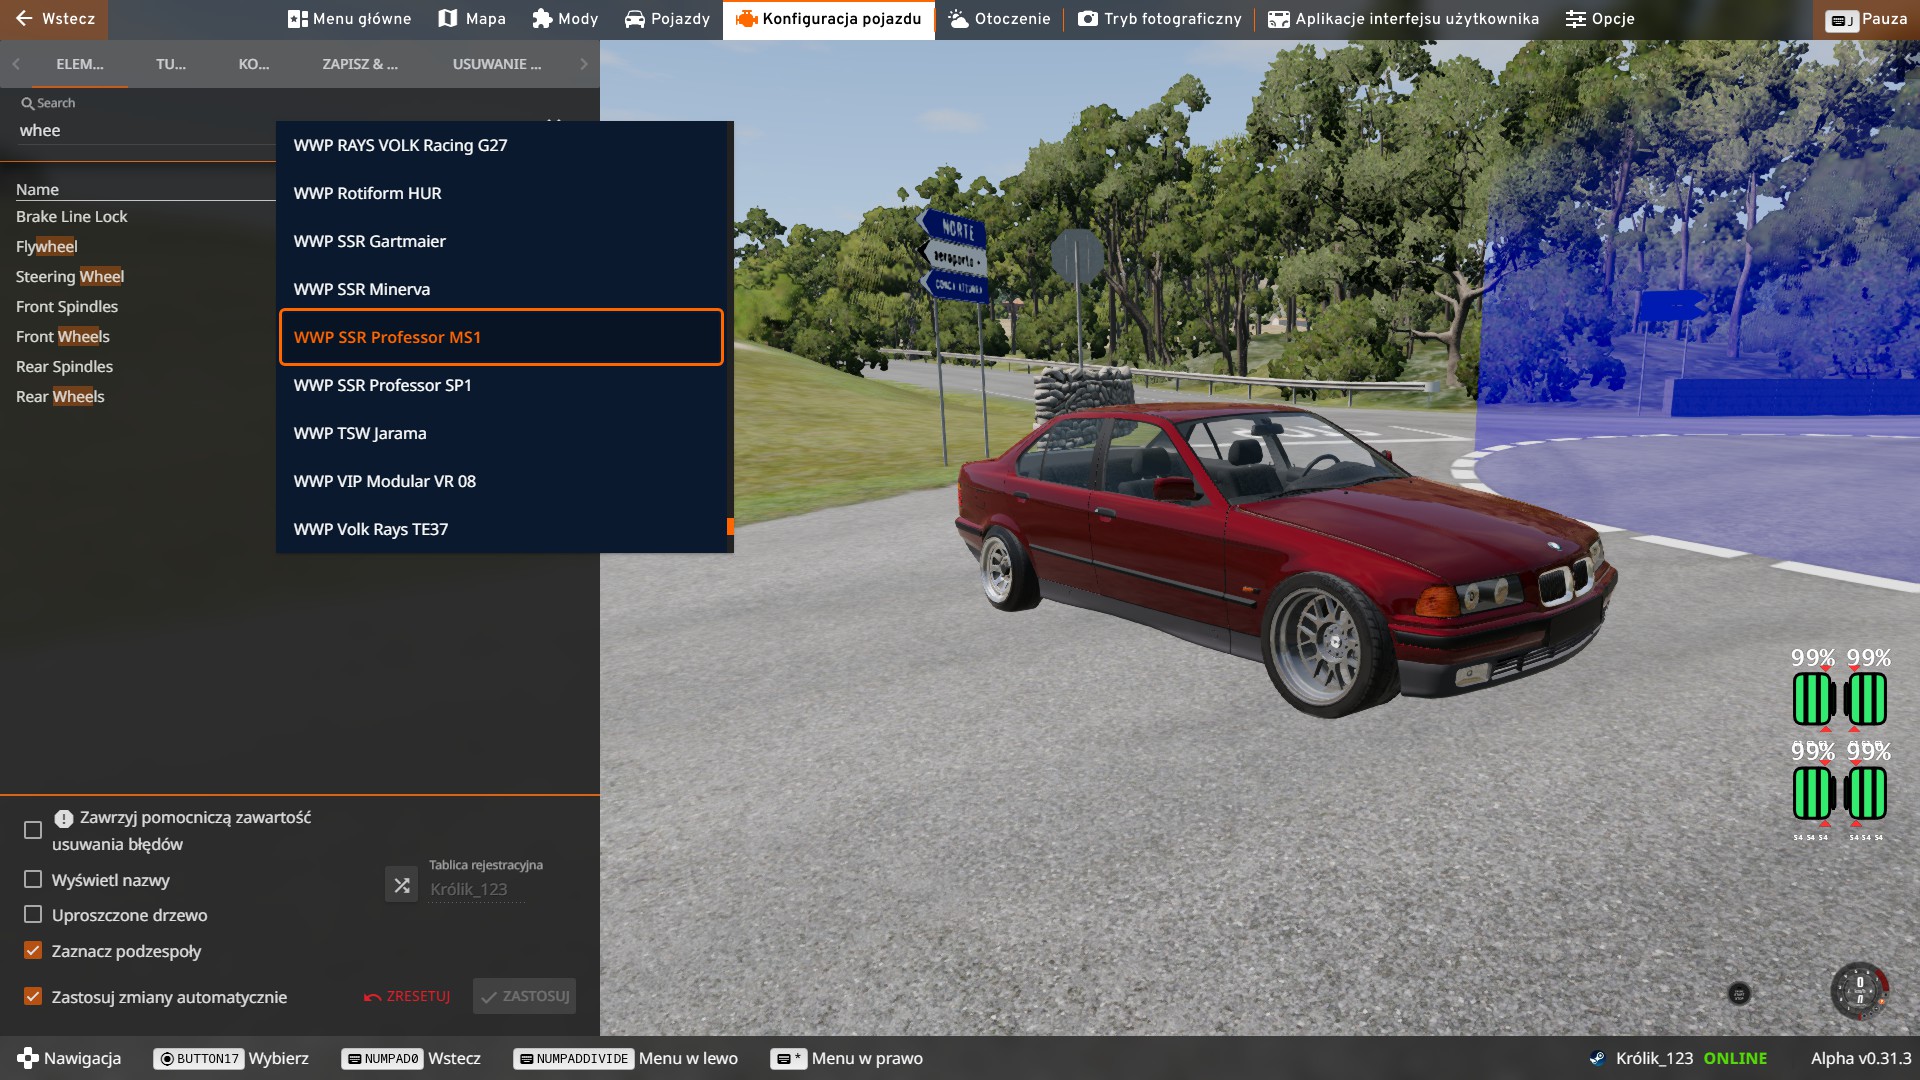Click the BUTTON17 Wybierz hint
The height and width of the screenshot is (1080, 1920).
coord(231,1058)
